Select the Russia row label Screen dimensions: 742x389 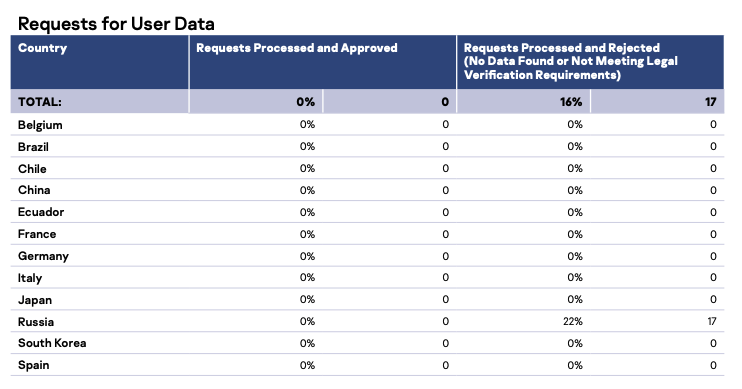pyautogui.click(x=36, y=322)
